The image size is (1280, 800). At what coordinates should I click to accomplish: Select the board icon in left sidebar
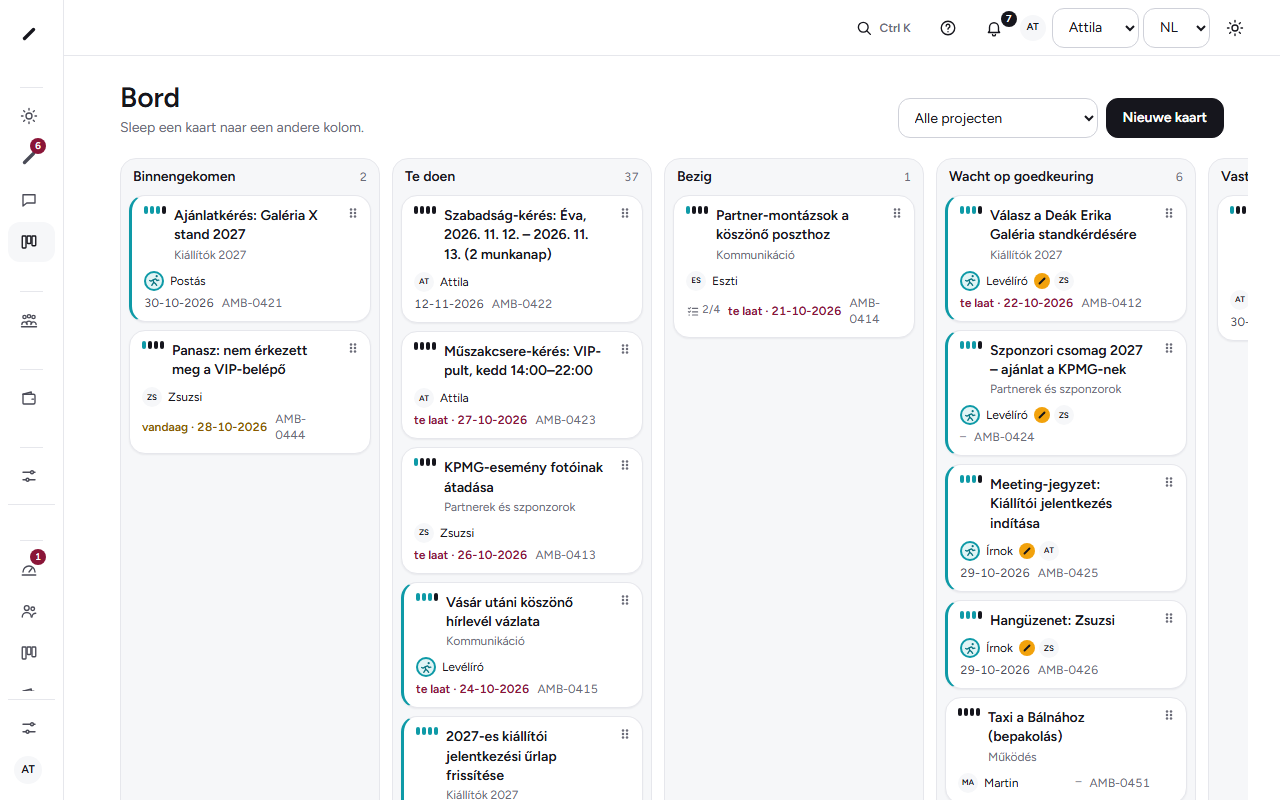tap(29, 242)
